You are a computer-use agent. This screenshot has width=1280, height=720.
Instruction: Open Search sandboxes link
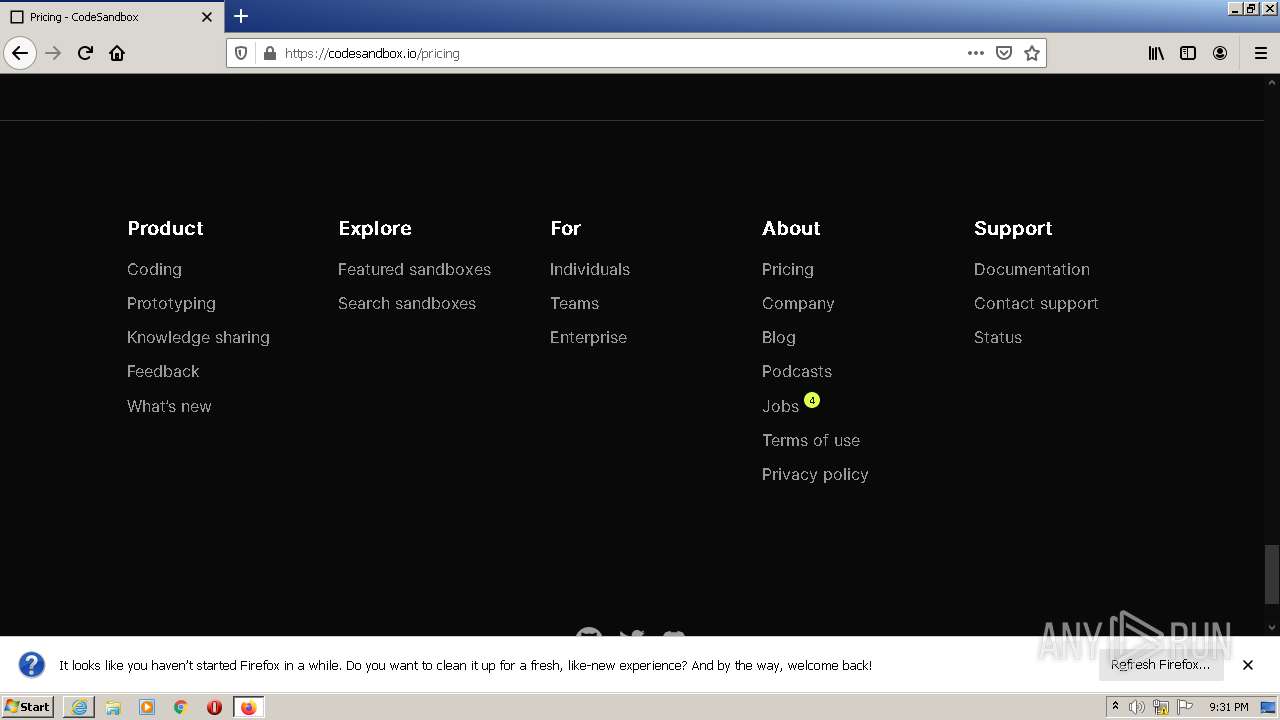pos(407,303)
